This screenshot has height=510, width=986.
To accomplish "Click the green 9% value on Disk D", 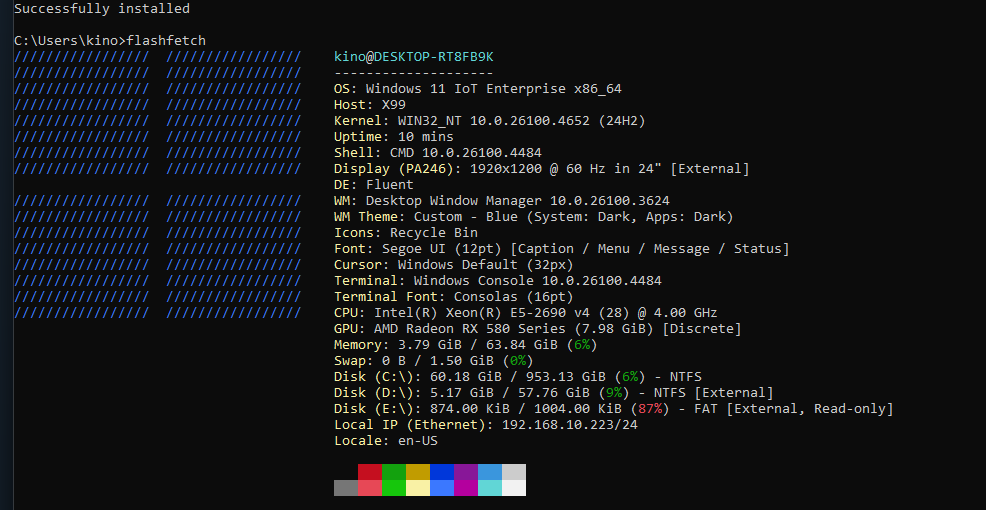I will 614,393.
